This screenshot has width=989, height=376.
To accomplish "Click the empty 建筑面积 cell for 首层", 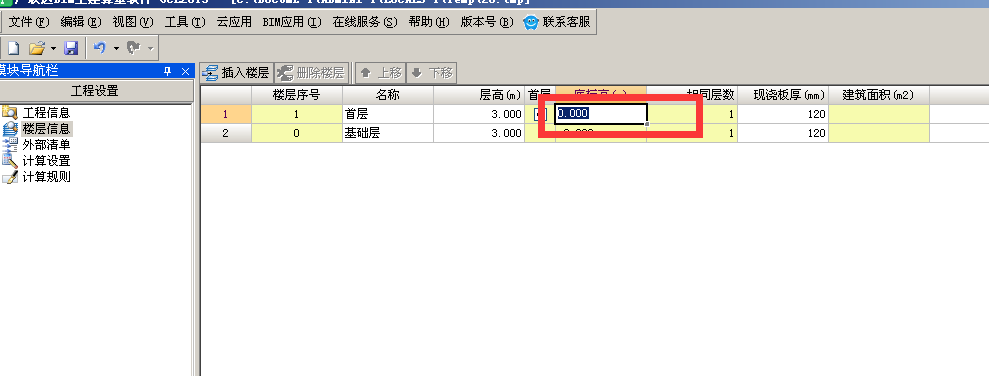I will pos(879,114).
